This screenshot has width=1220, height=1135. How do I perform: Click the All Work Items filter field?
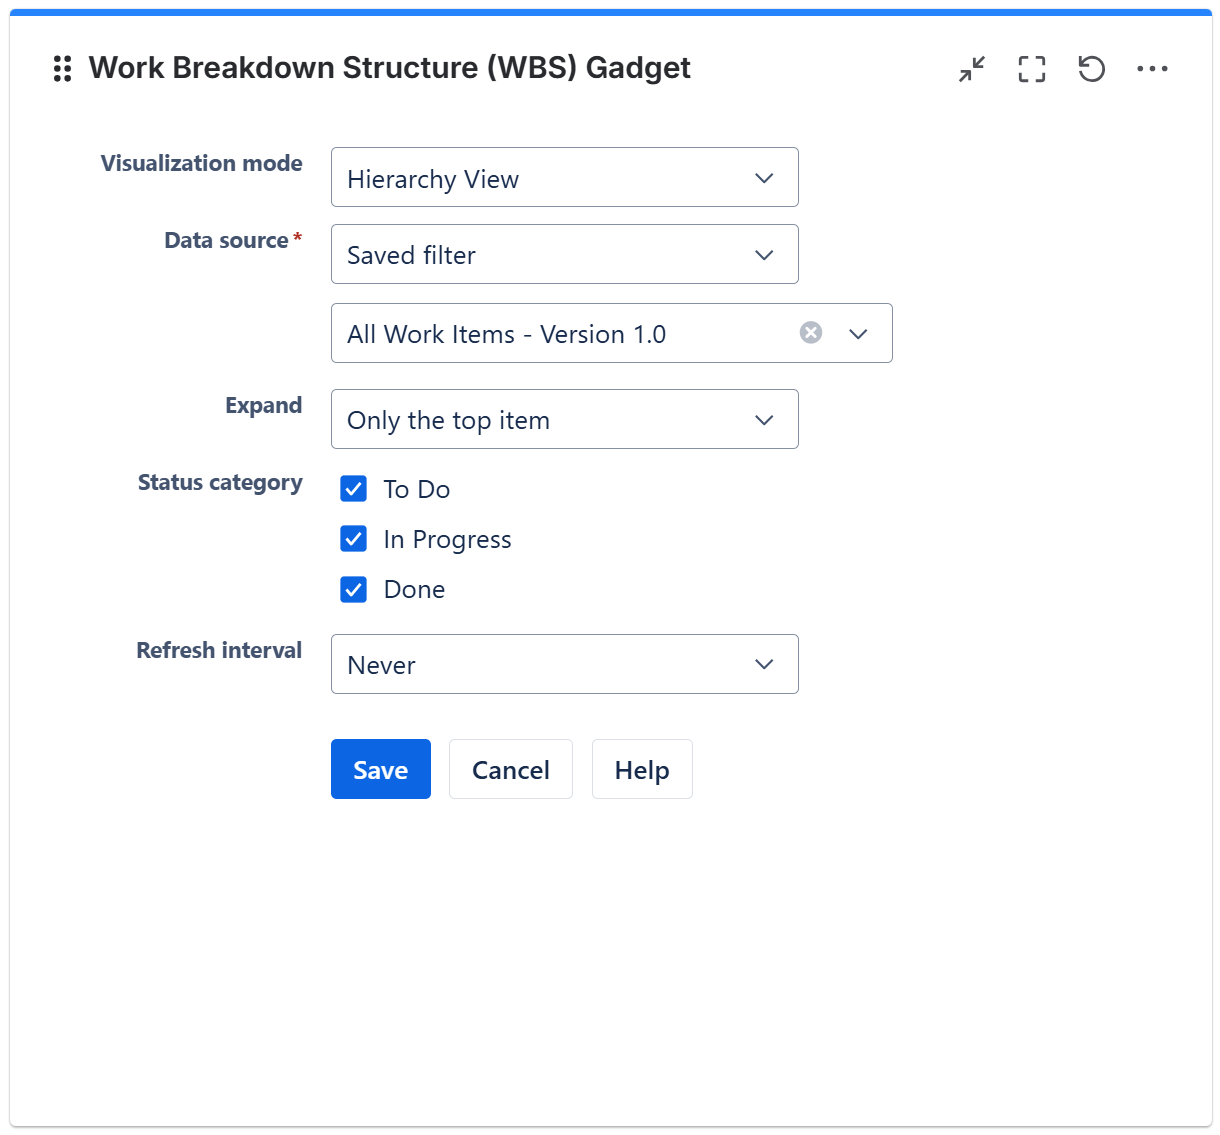560,334
